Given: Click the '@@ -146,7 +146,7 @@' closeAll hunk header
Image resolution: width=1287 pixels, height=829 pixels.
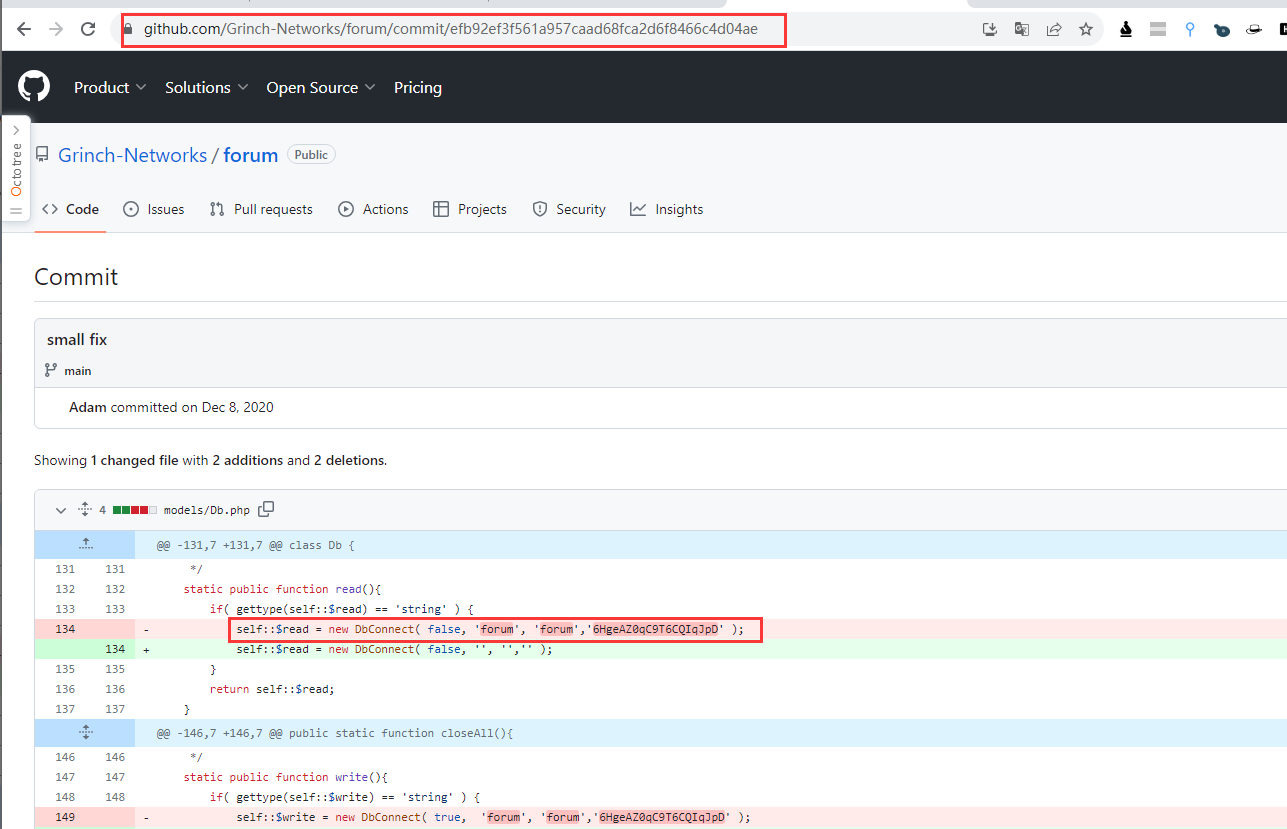Looking at the screenshot, I should pyautogui.click(x=335, y=733).
